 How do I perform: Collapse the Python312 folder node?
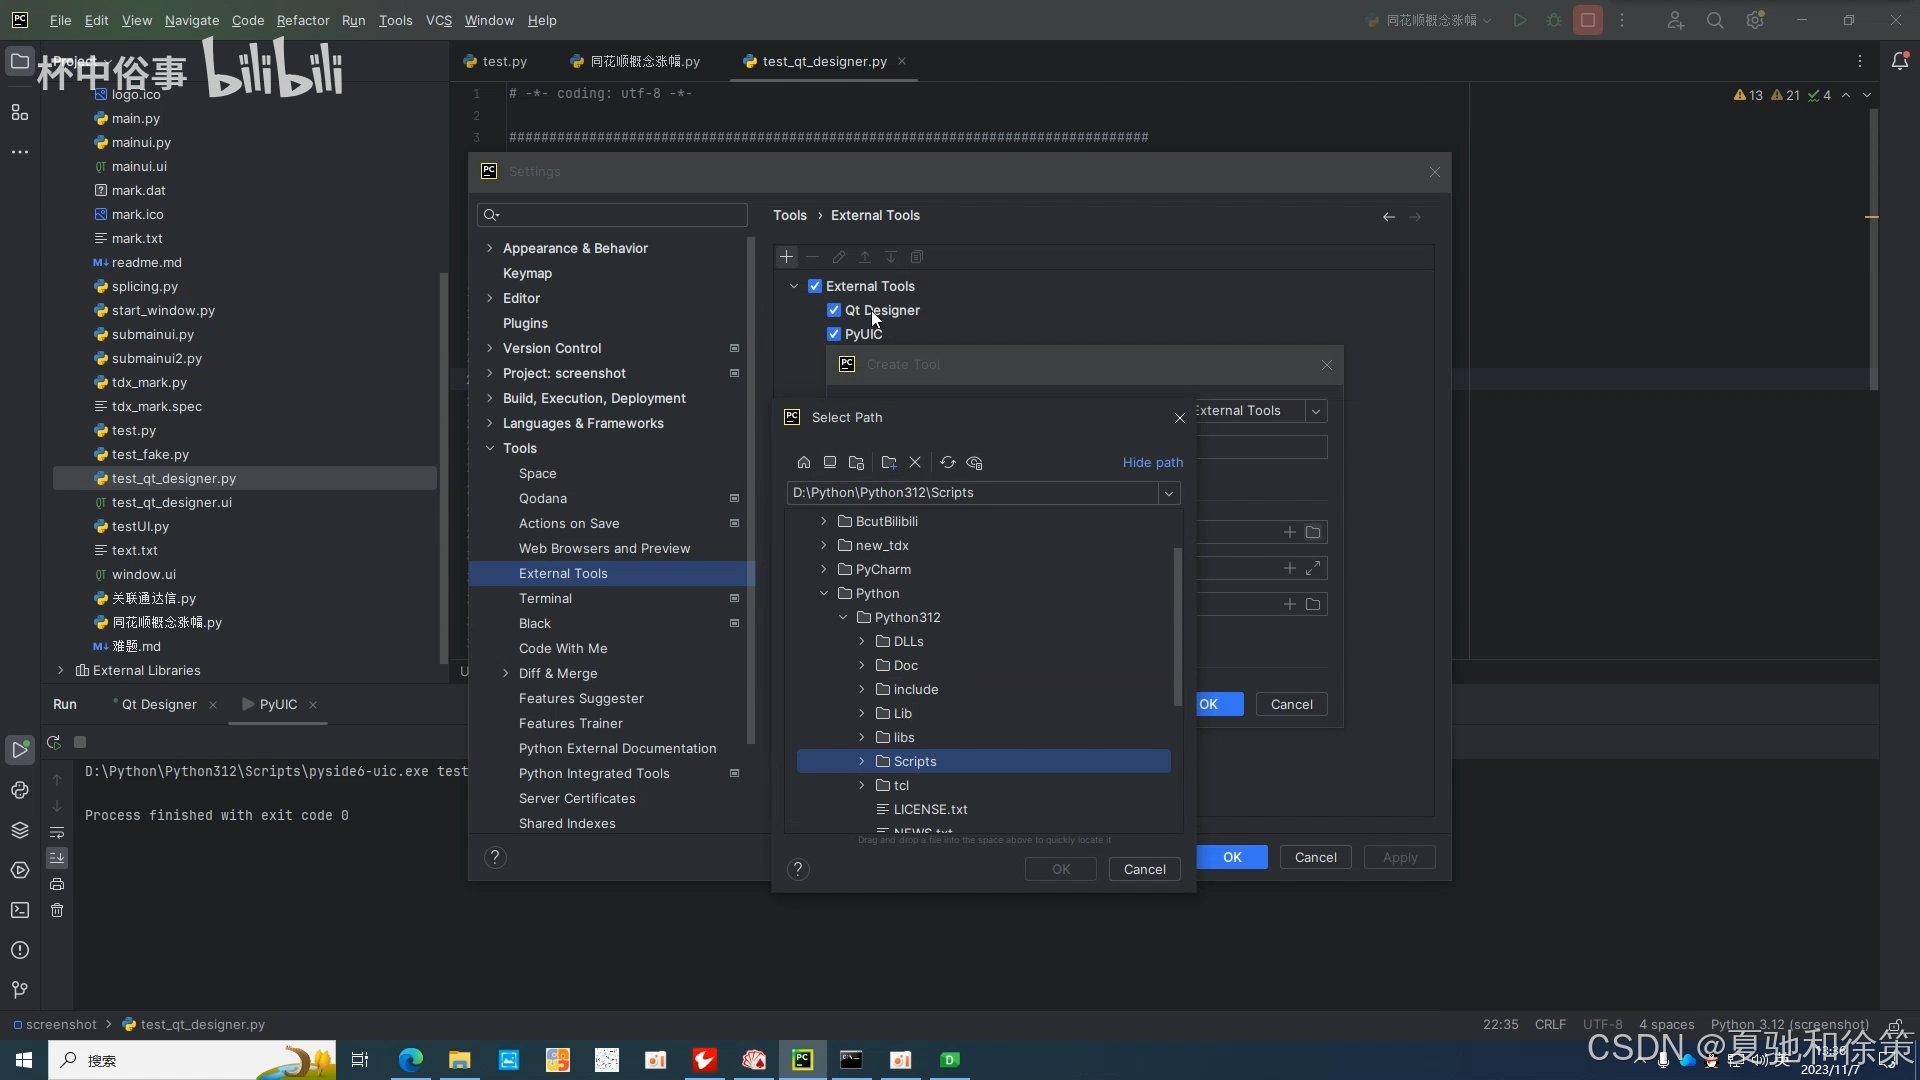point(843,617)
